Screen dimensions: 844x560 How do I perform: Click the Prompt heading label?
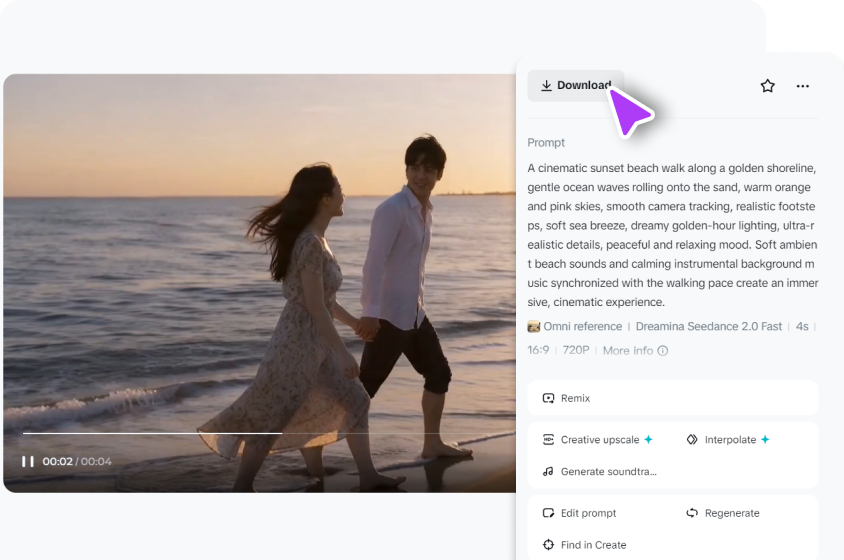tap(546, 143)
